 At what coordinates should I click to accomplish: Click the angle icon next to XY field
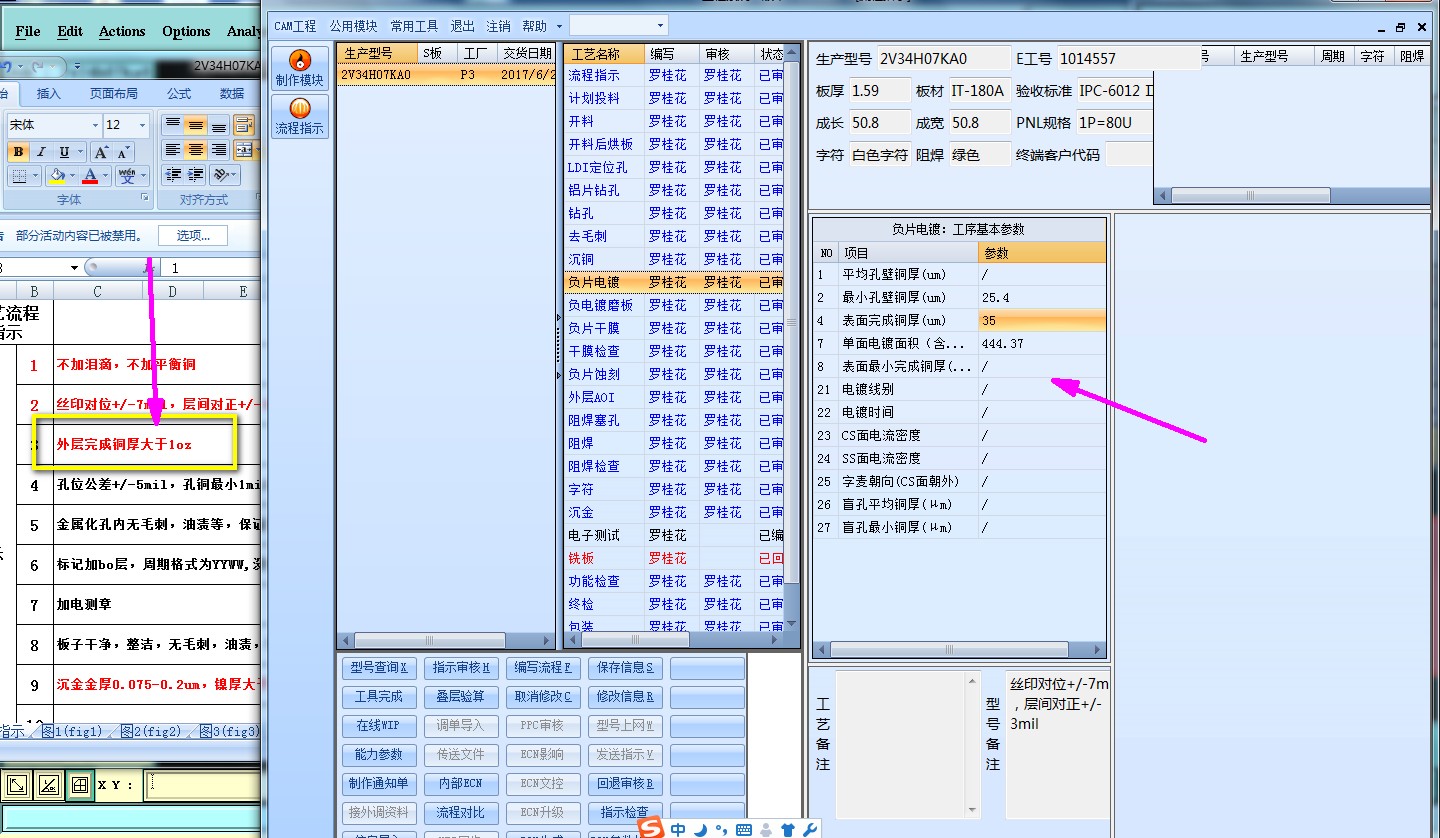click(48, 786)
